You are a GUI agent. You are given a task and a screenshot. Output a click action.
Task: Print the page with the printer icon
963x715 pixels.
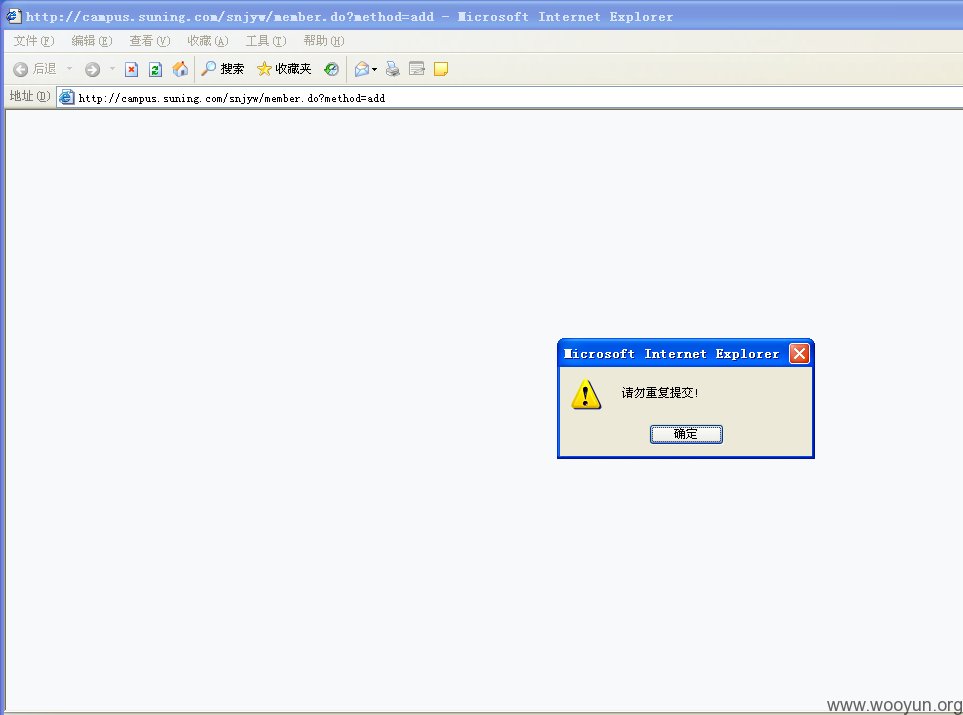click(x=392, y=69)
